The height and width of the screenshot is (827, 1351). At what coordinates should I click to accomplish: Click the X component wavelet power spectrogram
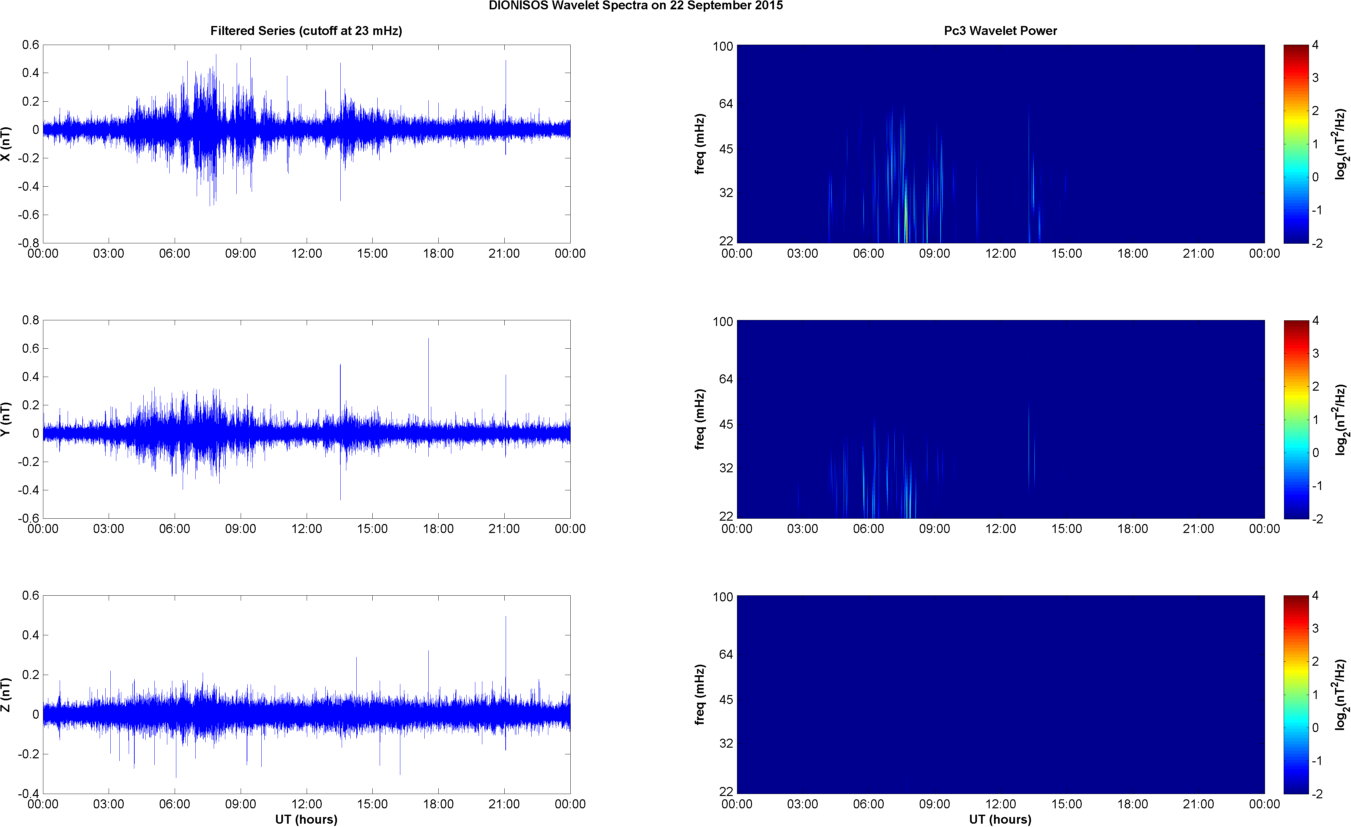1001,143
